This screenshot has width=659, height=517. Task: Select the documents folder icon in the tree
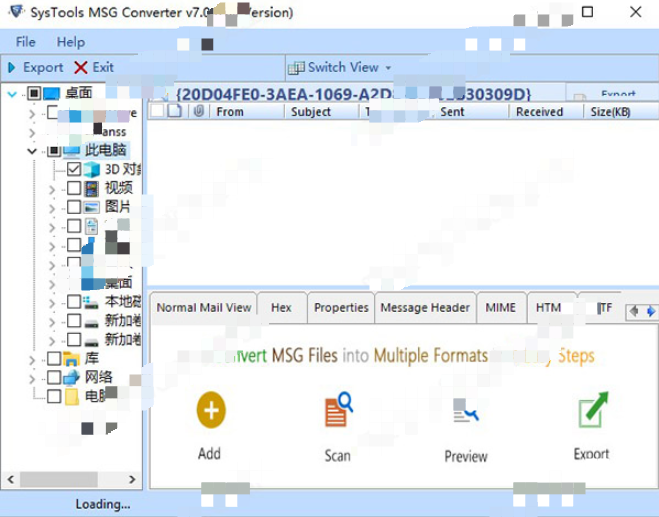[91, 226]
